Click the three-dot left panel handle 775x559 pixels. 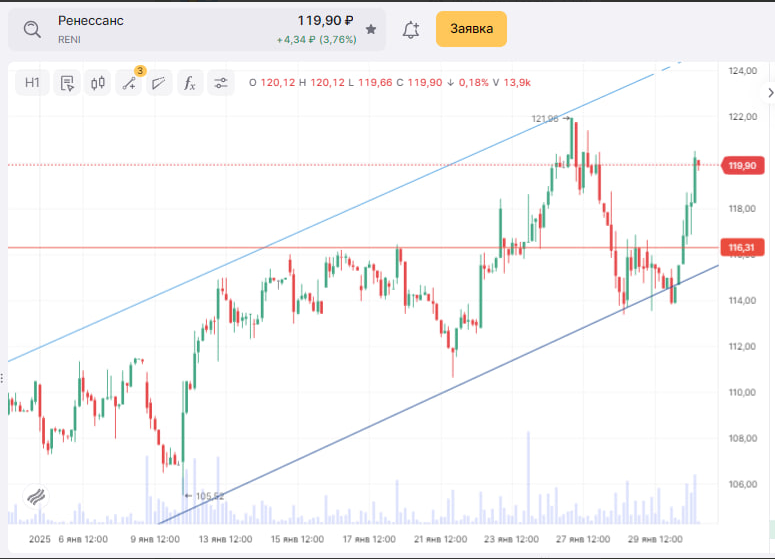(x=2, y=378)
